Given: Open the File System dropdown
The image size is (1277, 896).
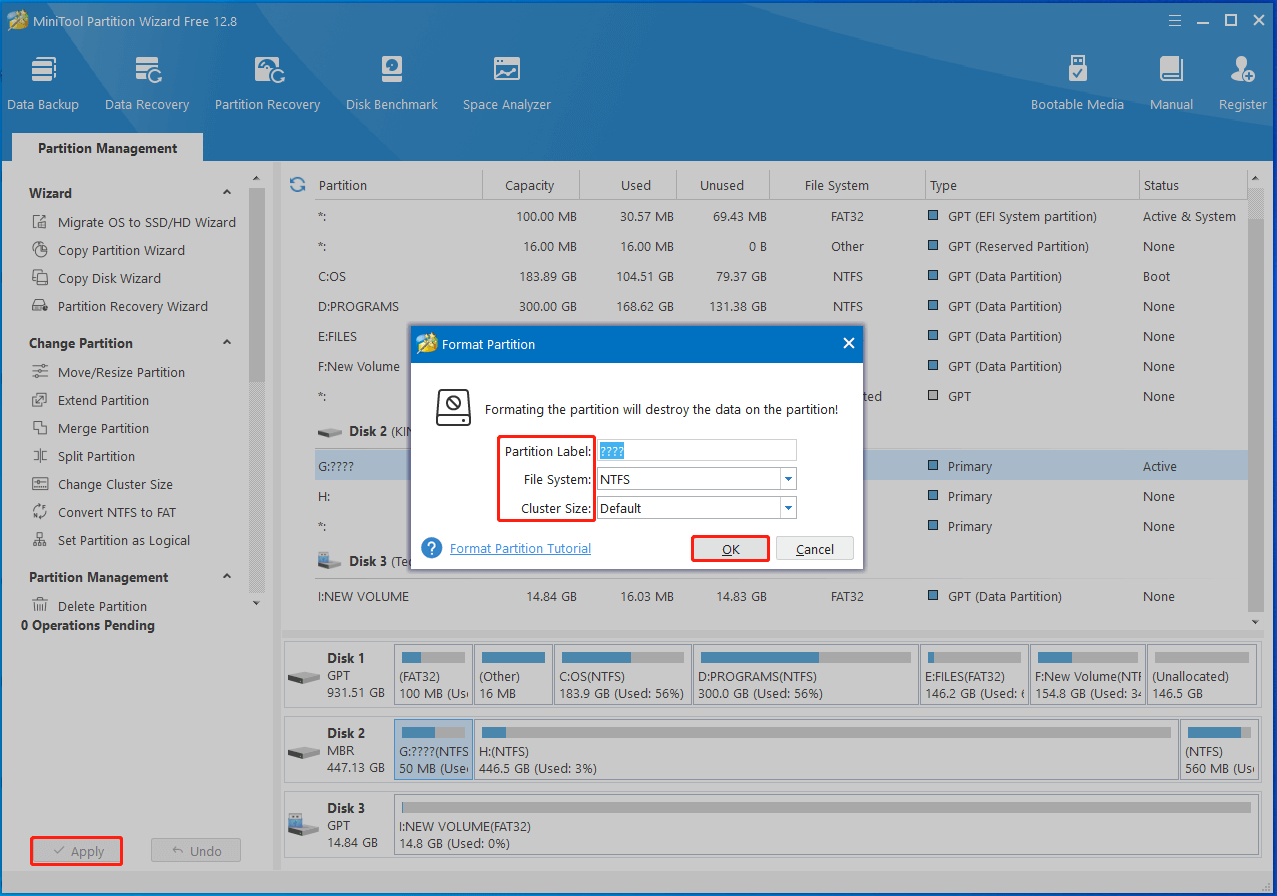Looking at the screenshot, I should click(x=788, y=479).
